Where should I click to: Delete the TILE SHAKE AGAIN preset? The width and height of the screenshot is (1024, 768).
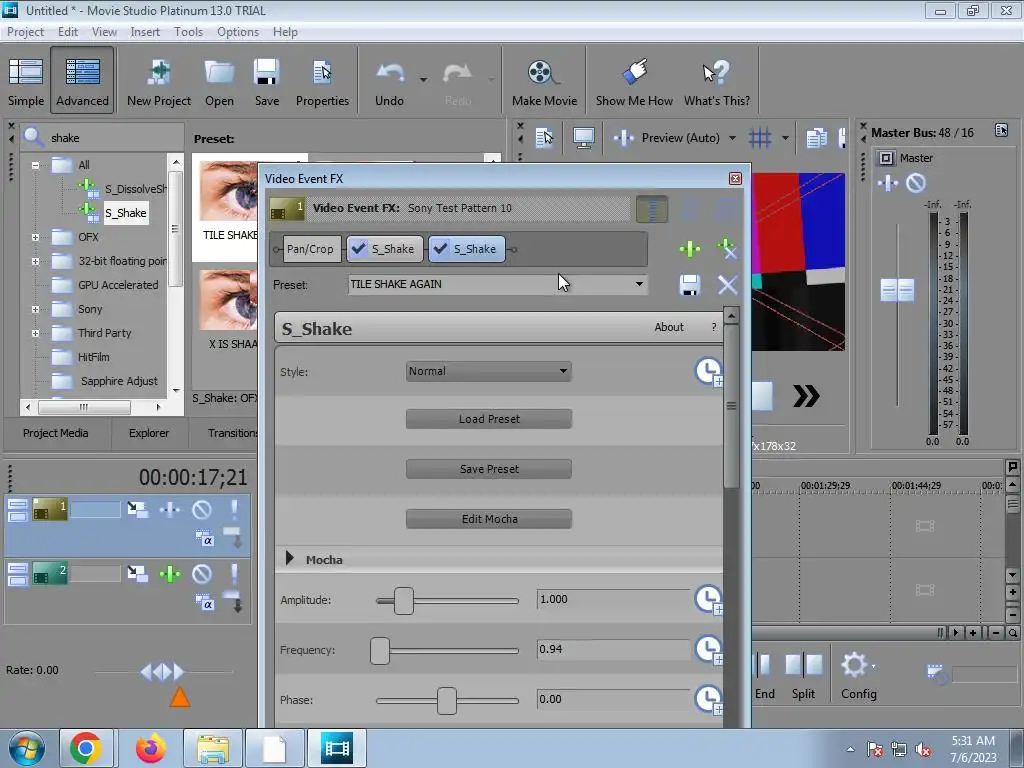tap(728, 285)
